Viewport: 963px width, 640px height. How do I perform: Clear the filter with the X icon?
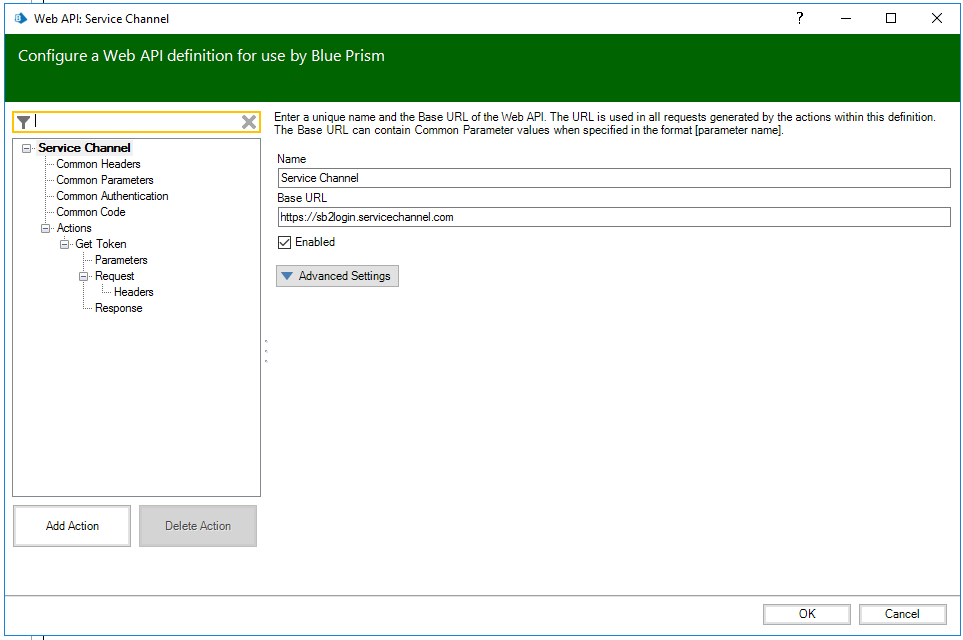[249, 122]
